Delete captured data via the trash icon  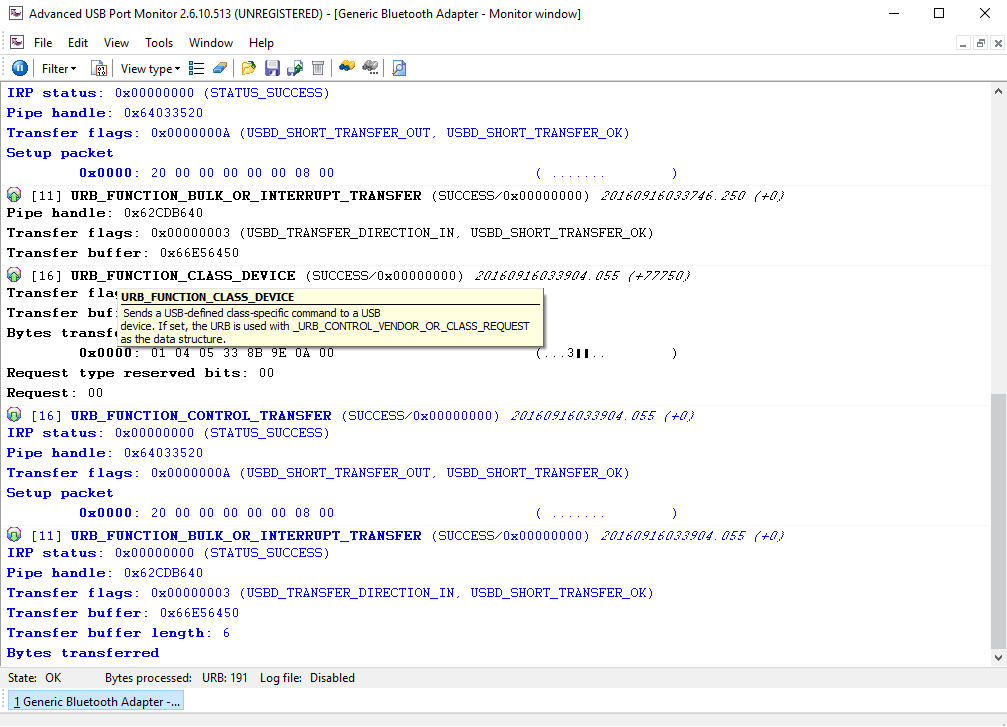[317, 68]
